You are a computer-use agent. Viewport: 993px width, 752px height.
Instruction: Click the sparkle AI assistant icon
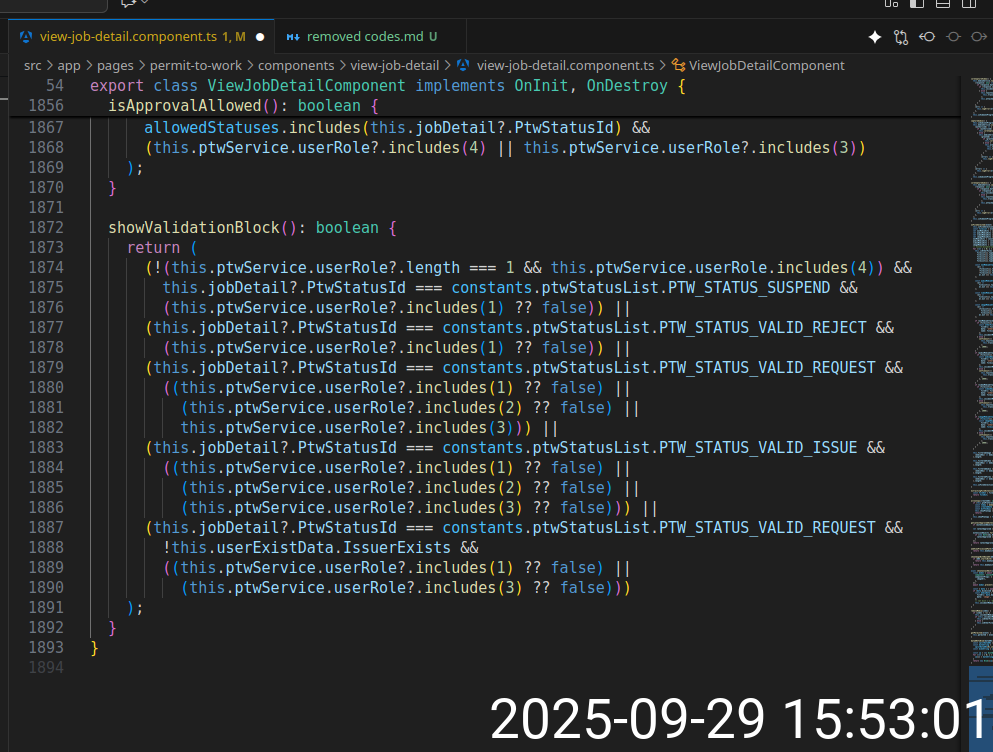[875, 37]
